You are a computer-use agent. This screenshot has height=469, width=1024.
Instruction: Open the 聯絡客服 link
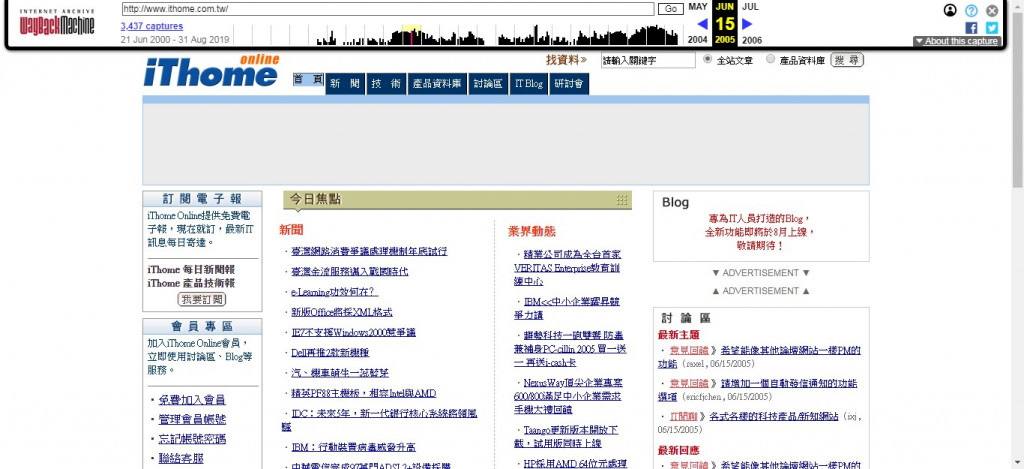coord(181,459)
